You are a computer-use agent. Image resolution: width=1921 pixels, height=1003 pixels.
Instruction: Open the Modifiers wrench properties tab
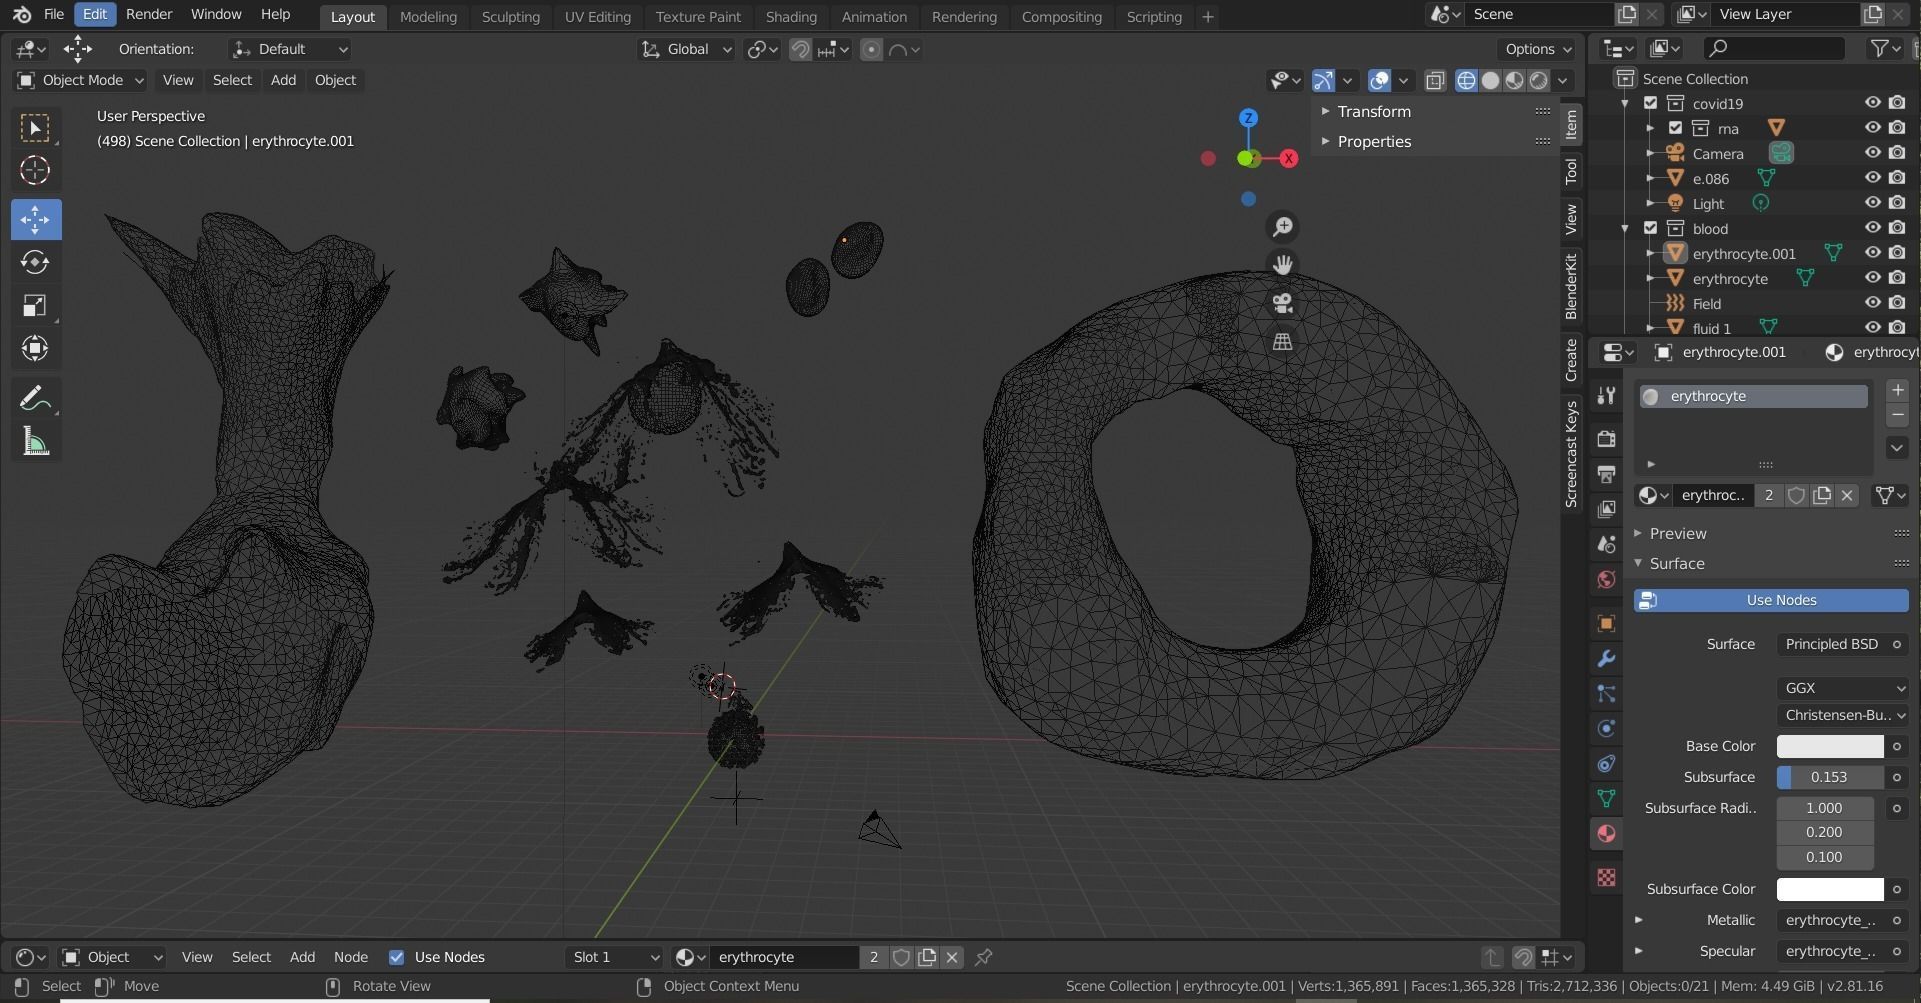coord(1606,659)
